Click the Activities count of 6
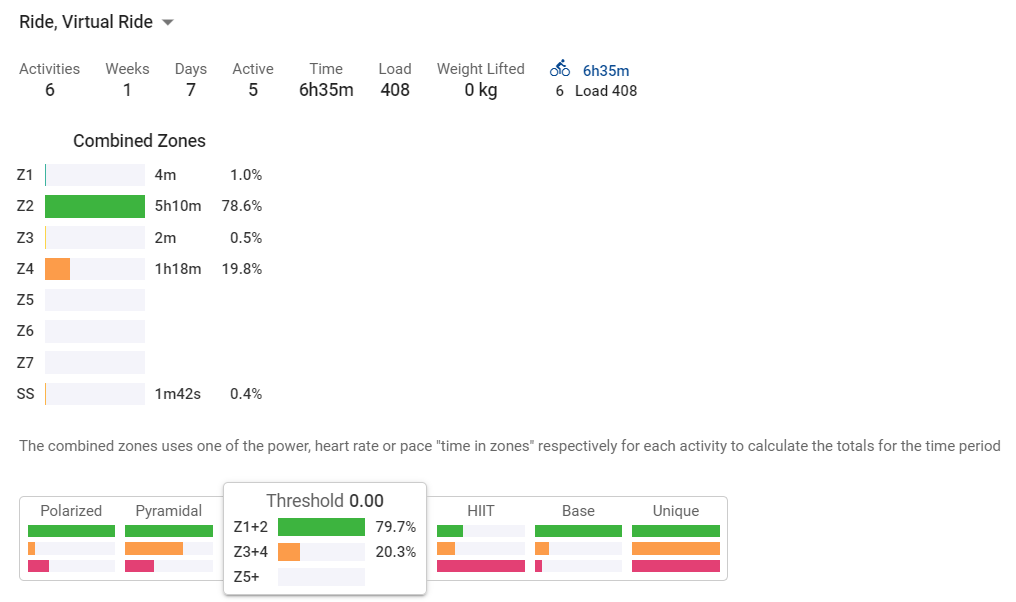Screen dimensions: 1016x602 click(x=49, y=89)
